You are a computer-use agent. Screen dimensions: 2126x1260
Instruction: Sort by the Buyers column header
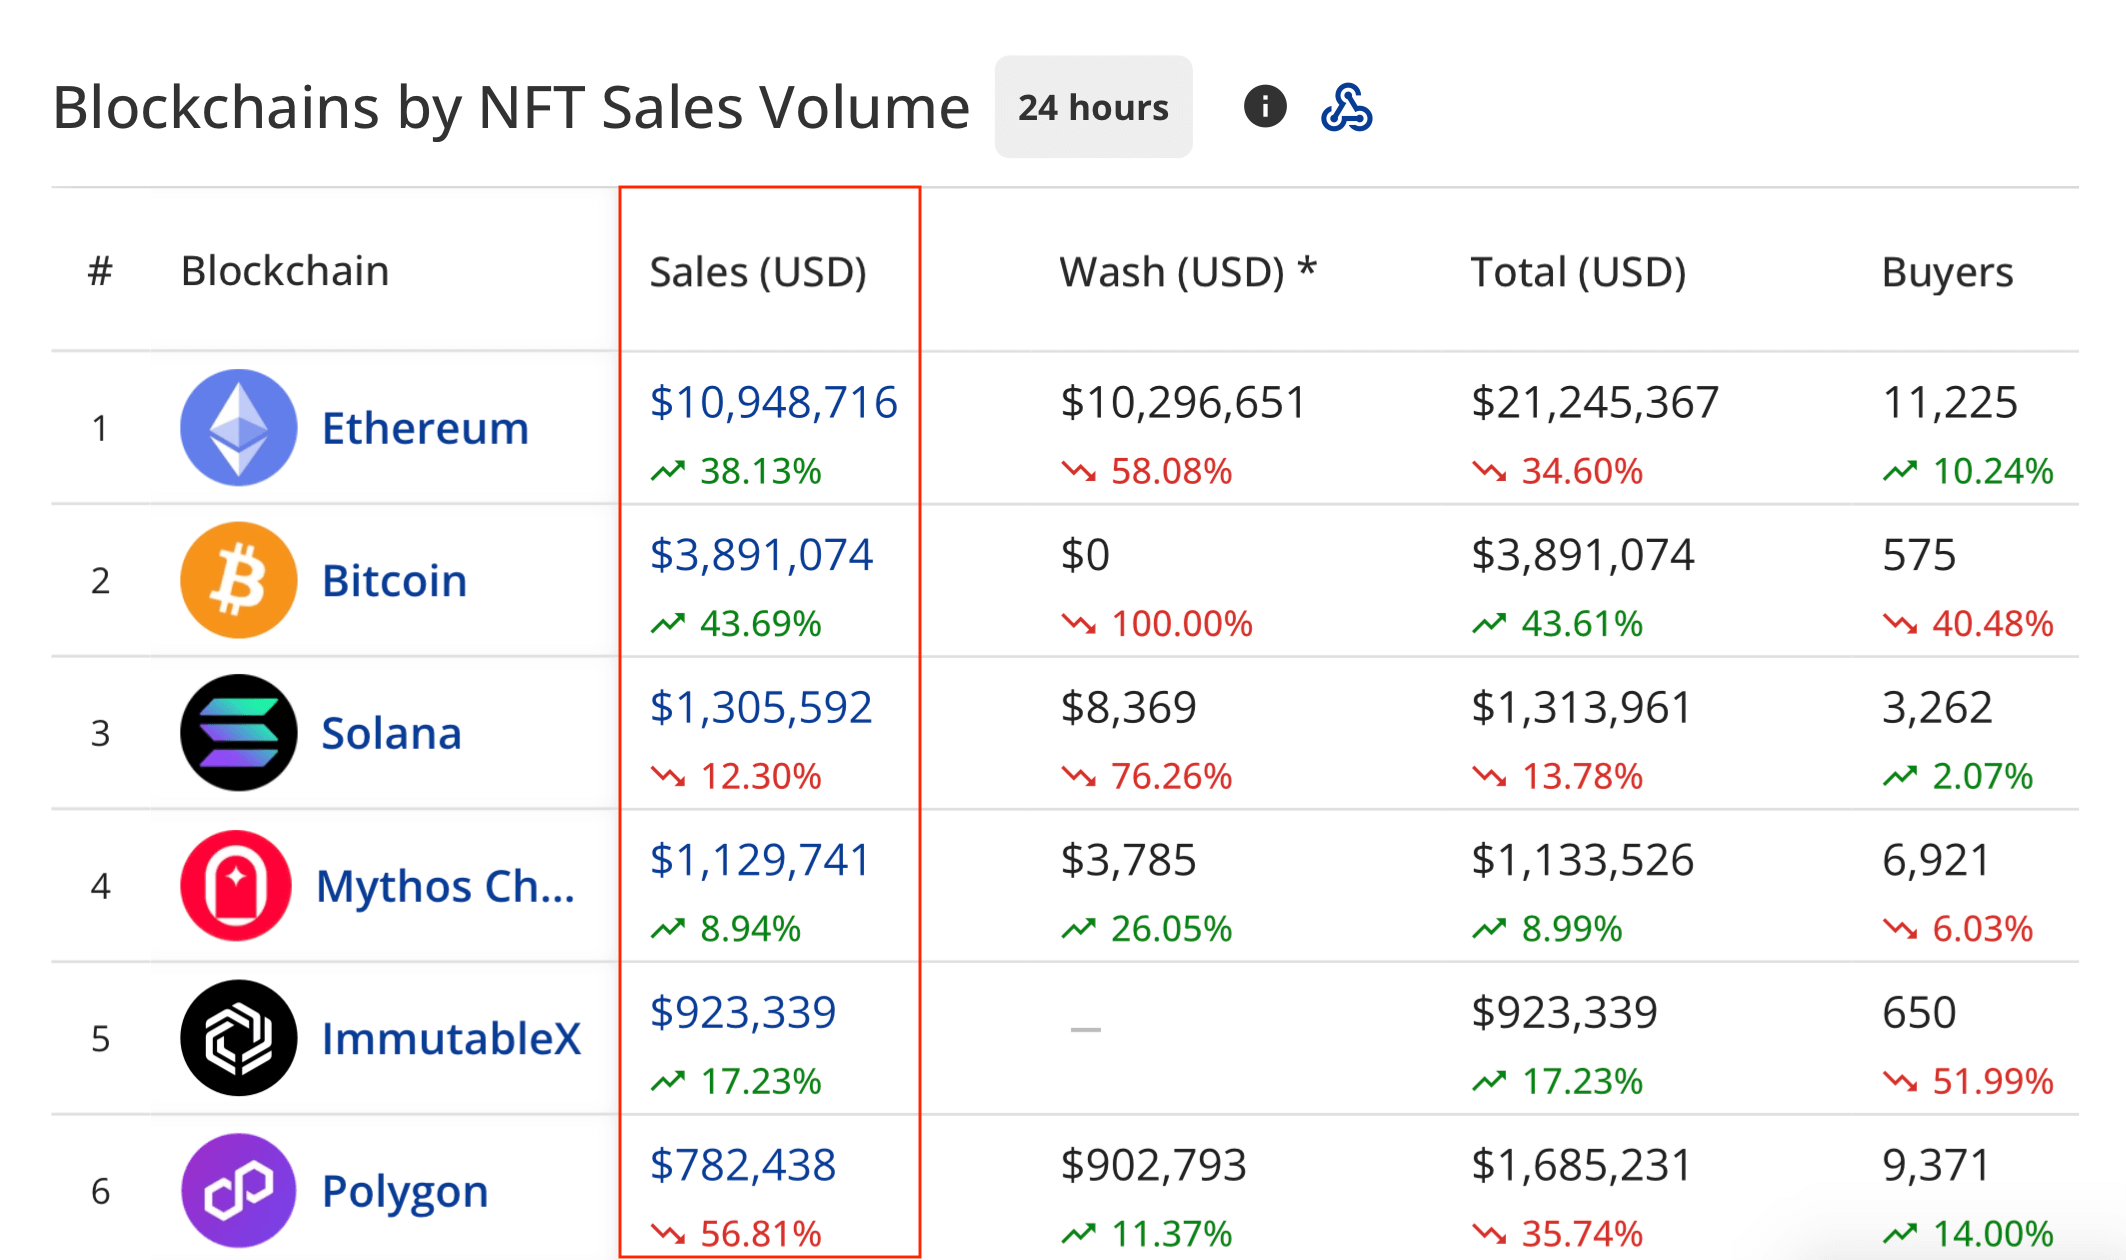point(1947,272)
